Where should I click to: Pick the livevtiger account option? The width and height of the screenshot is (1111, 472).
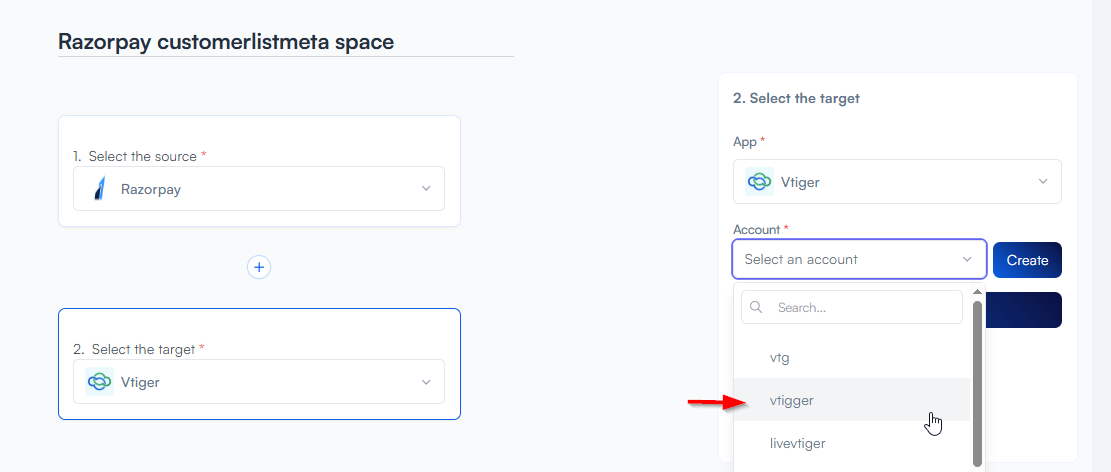pyautogui.click(x=797, y=442)
